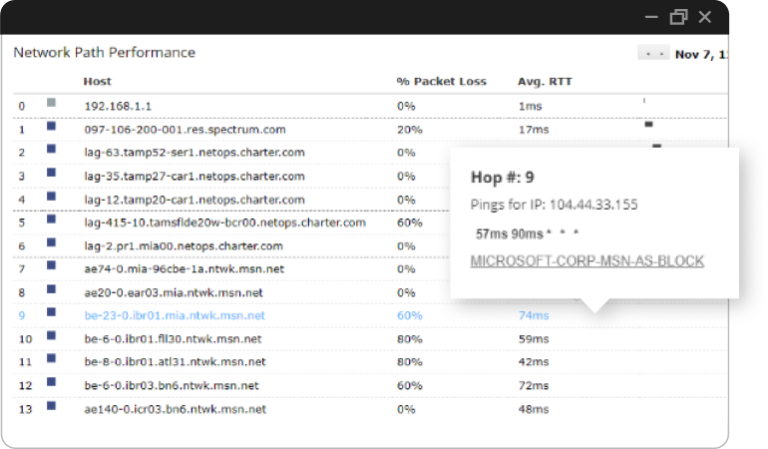The width and height of the screenshot is (768, 449).
Task: Click the date navigation arrows button
Action: [653, 53]
